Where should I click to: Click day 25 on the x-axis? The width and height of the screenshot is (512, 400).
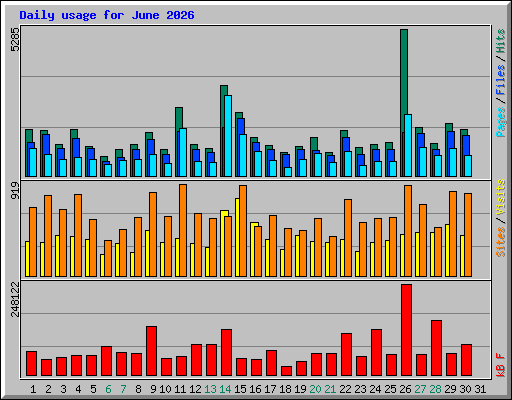tap(390, 389)
